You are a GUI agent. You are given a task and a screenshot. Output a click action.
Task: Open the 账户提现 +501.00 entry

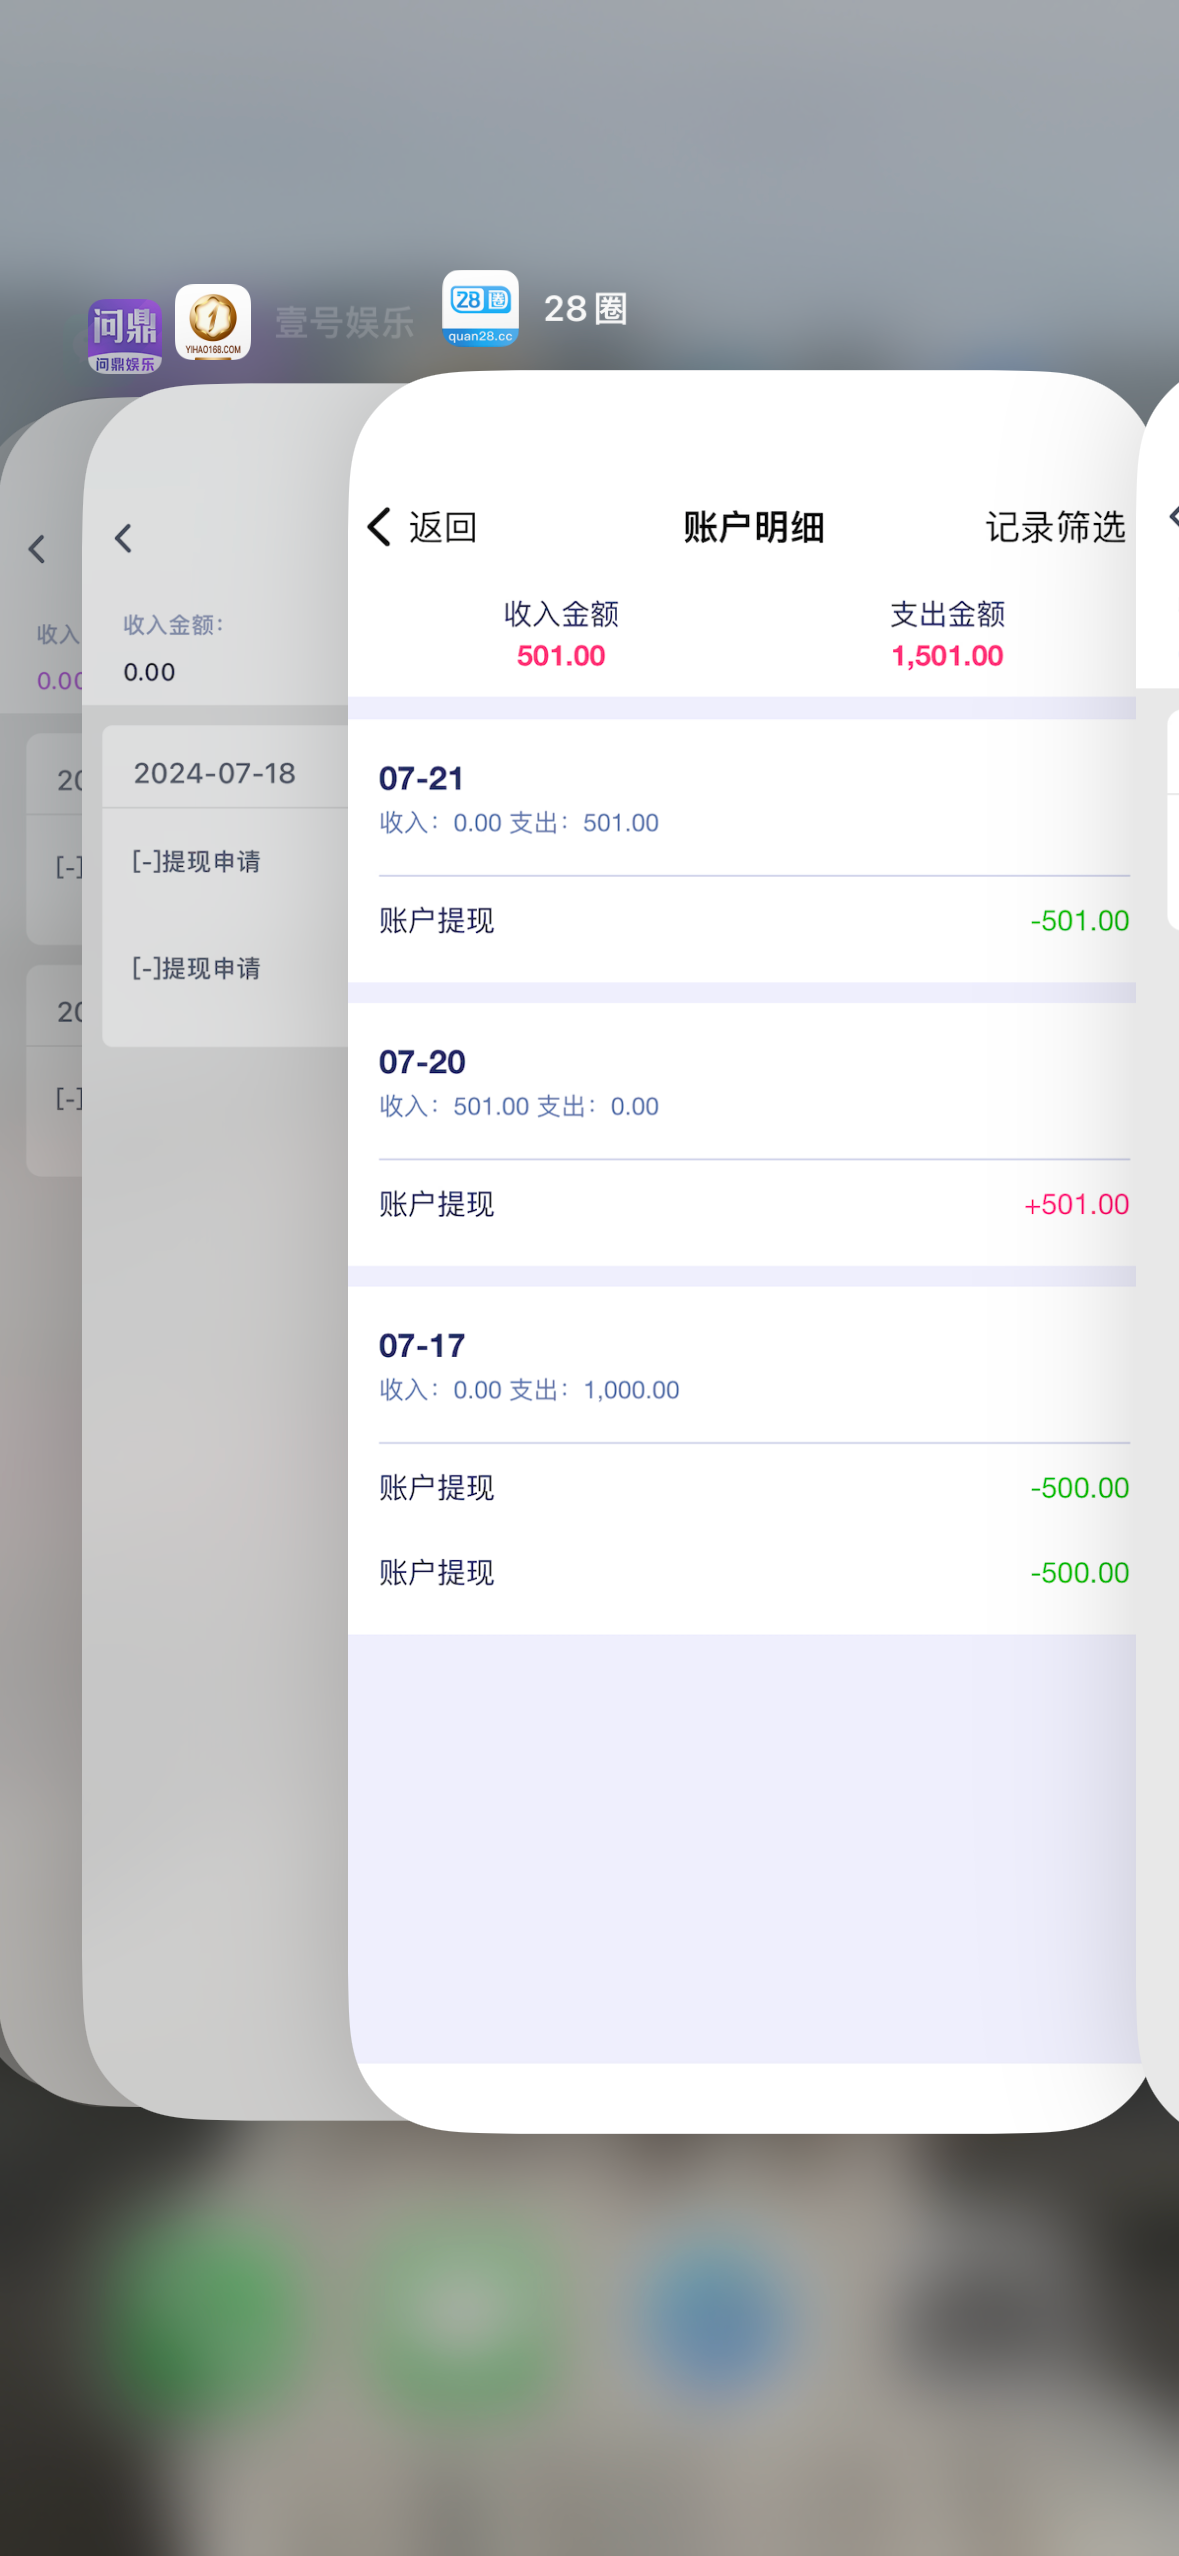tap(753, 1205)
